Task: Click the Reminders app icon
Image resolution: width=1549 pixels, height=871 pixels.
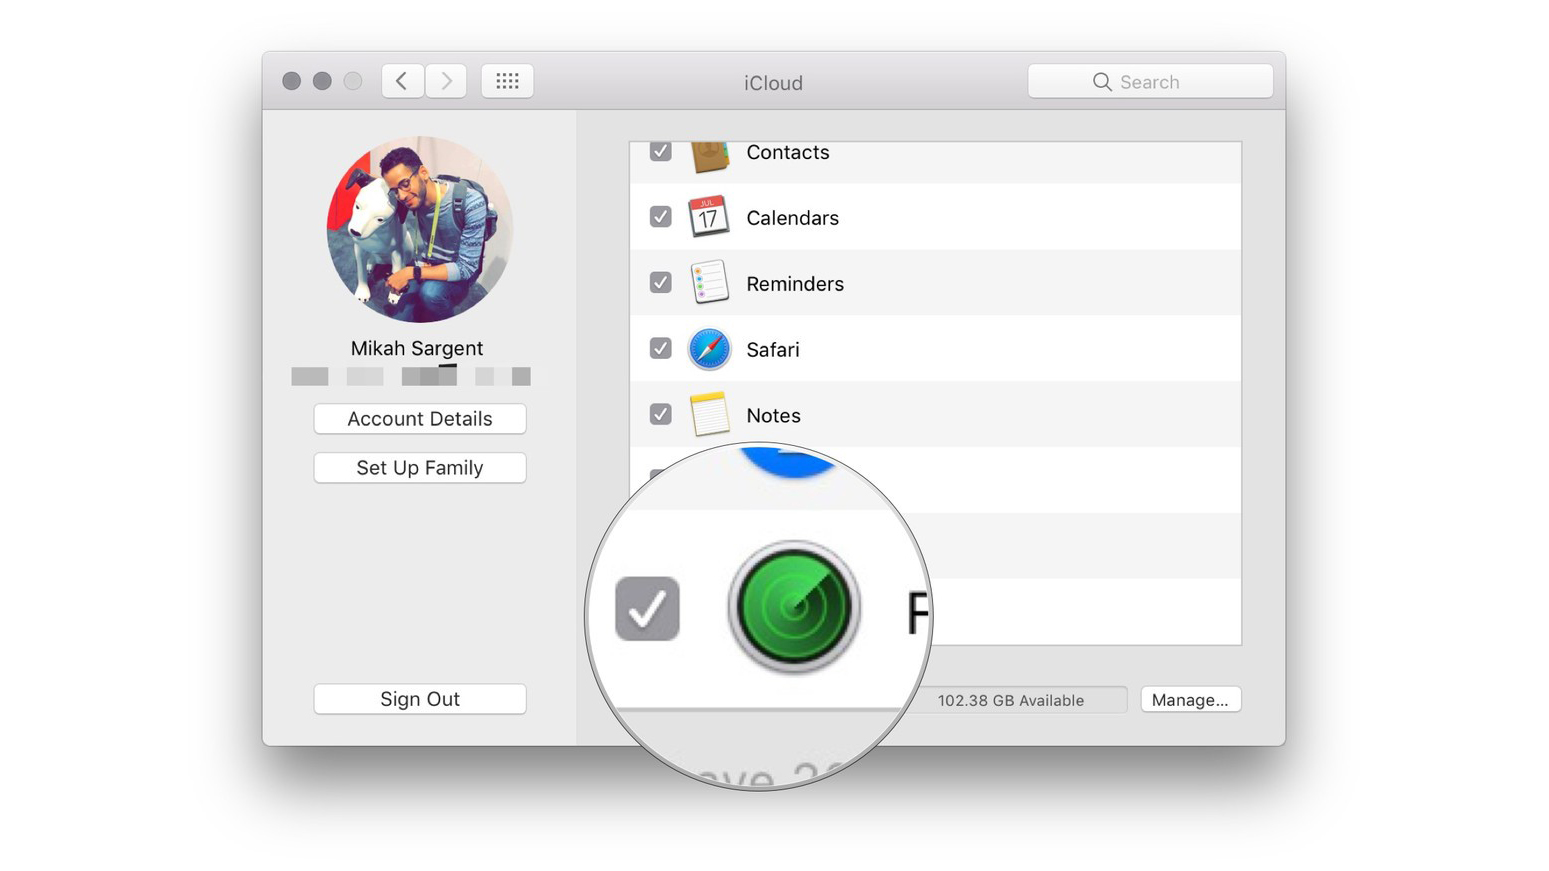Action: point(709,283)
